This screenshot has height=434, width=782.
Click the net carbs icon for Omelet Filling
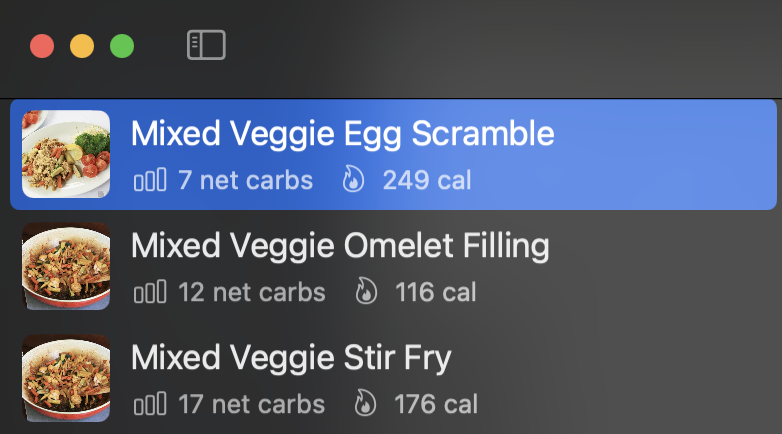[x=150, y=292]
